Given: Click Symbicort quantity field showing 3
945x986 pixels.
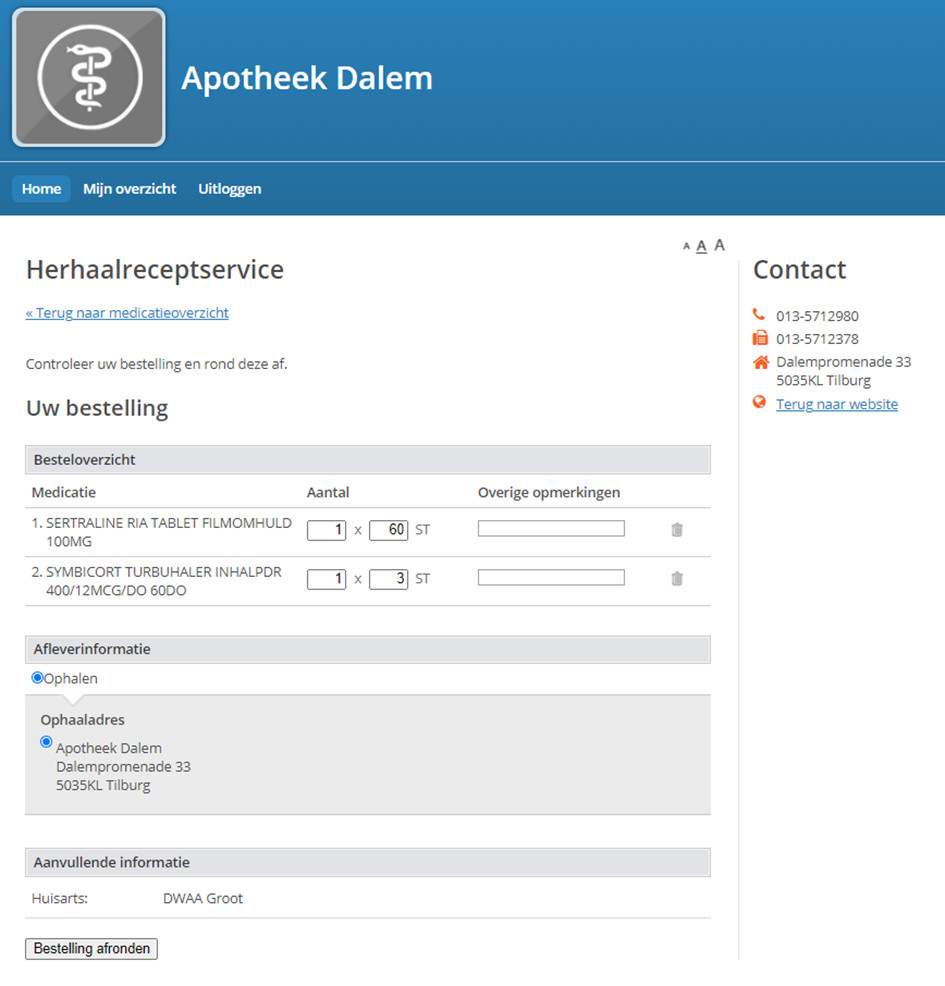Looking at the screenshot, I should point(389,579).
